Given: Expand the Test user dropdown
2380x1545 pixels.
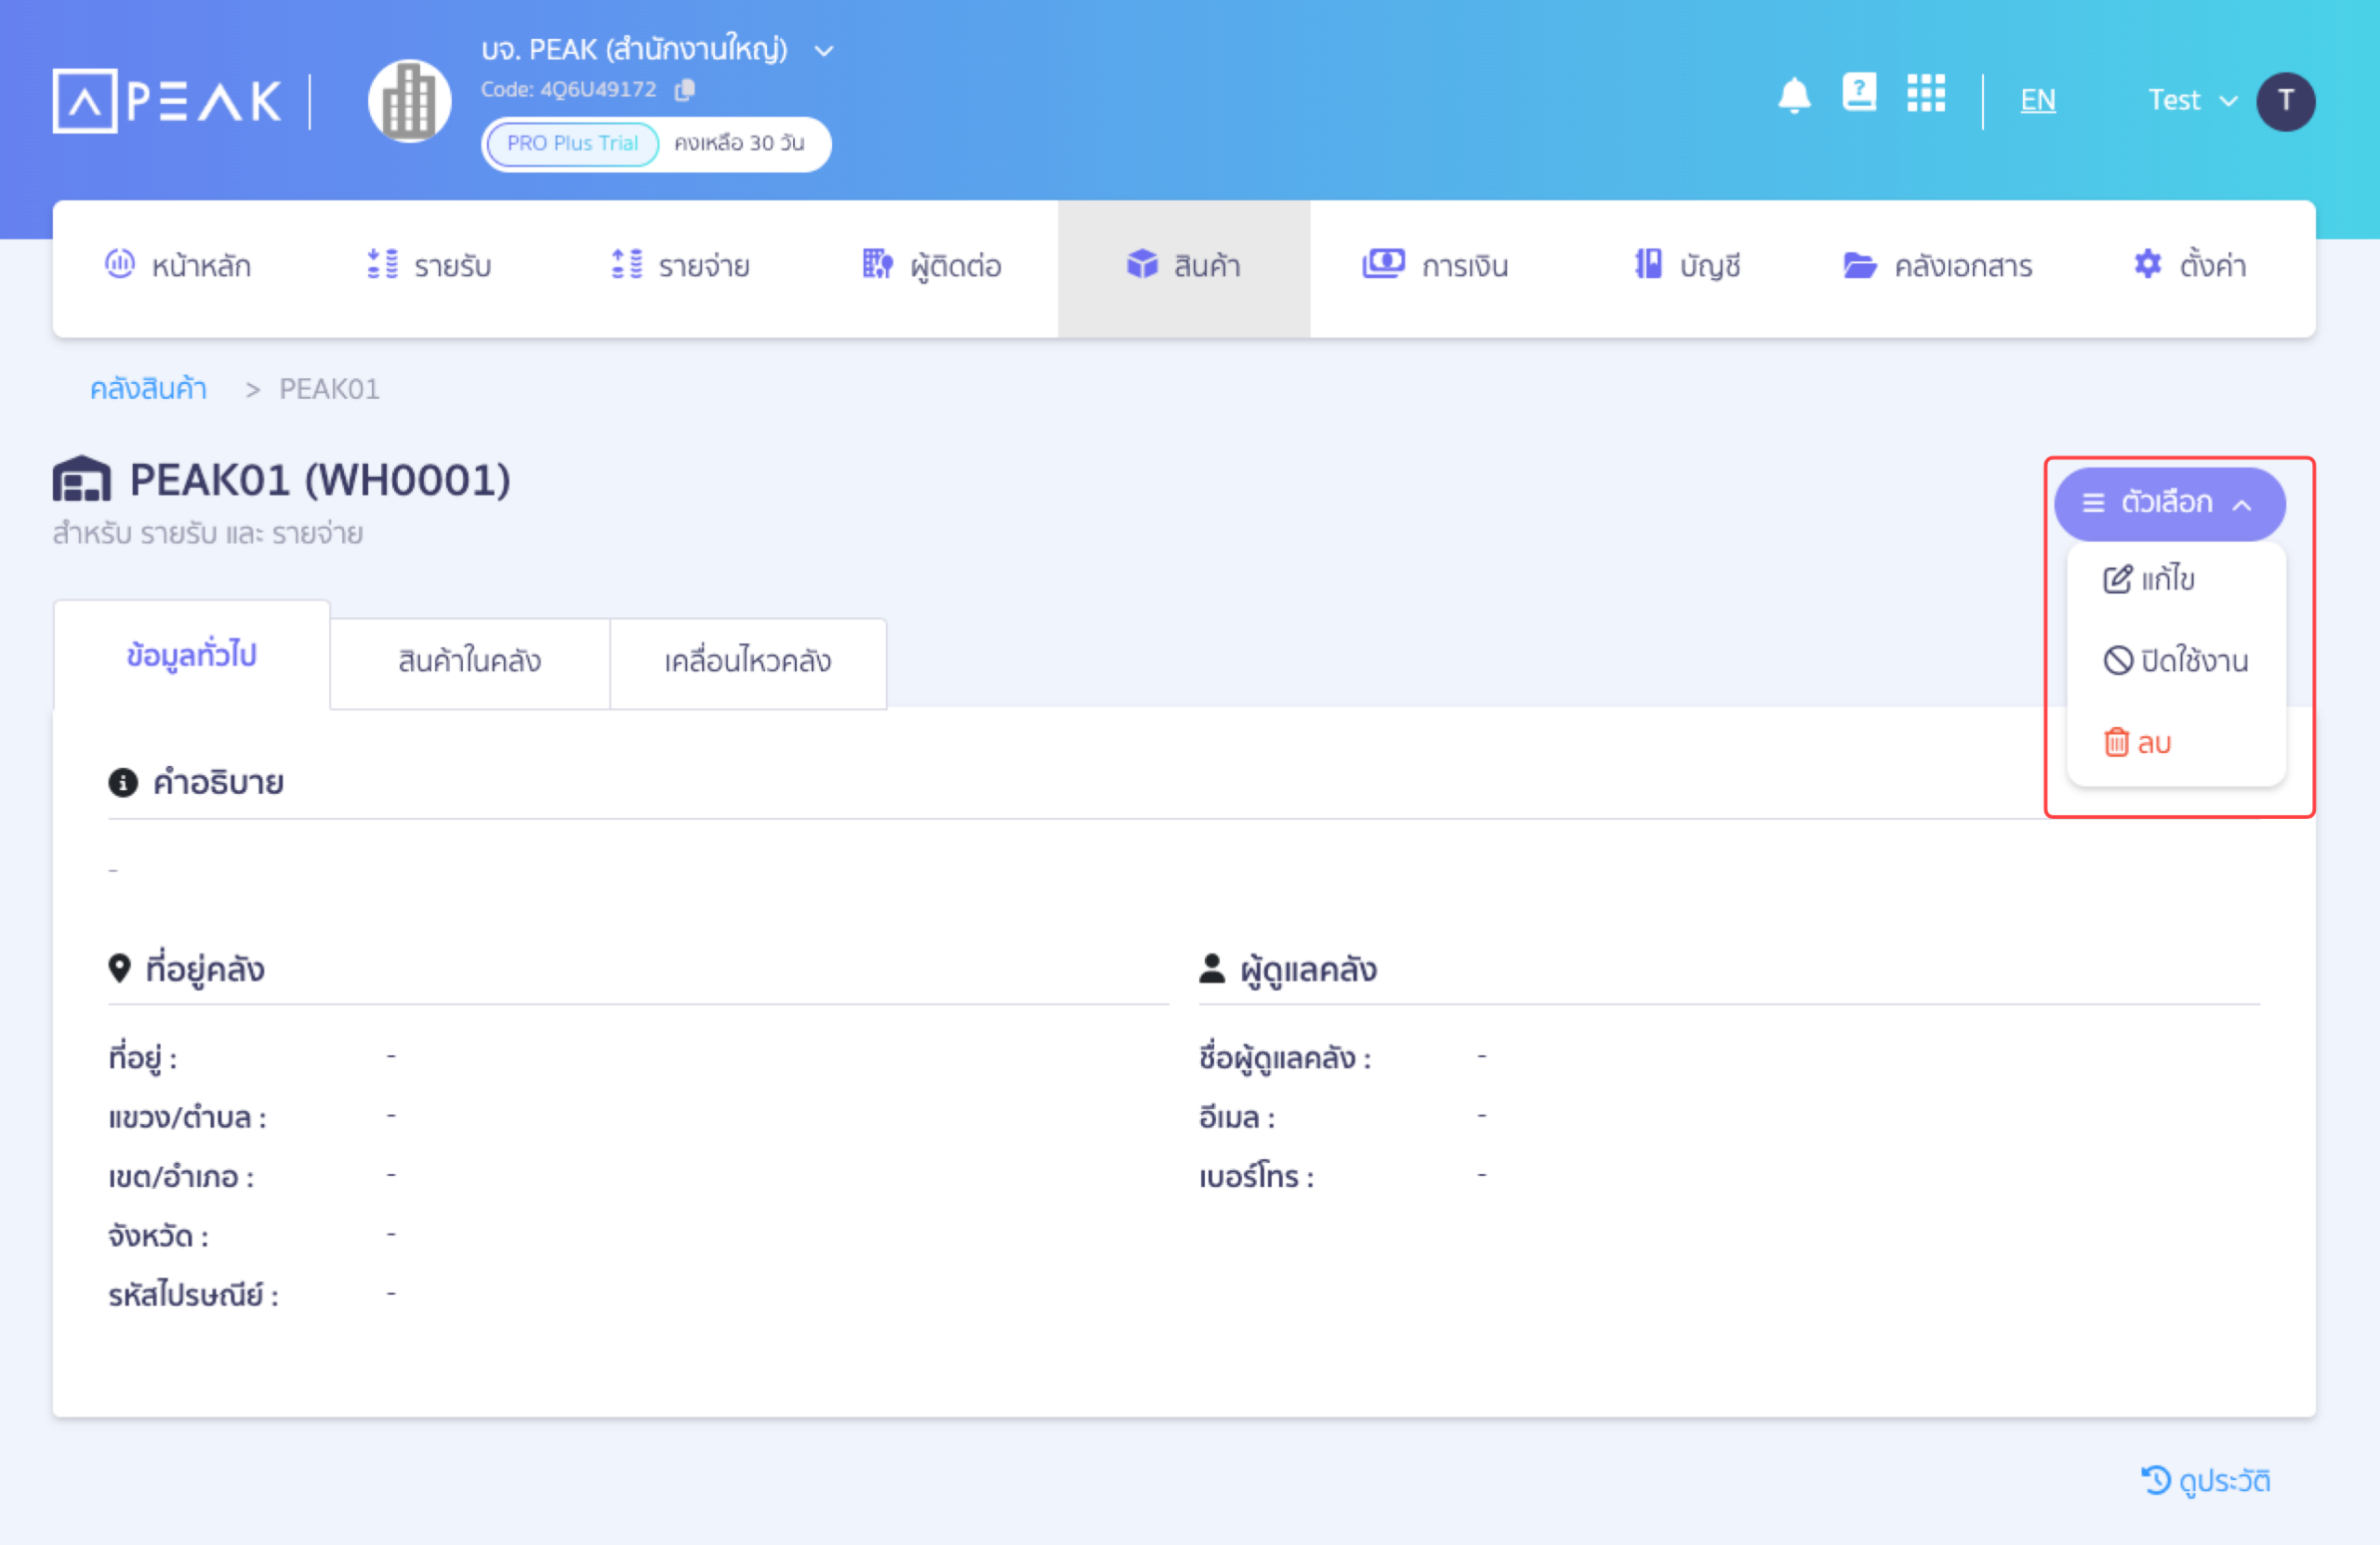Looking at the screenshot, I should [x=2192, y=100].
